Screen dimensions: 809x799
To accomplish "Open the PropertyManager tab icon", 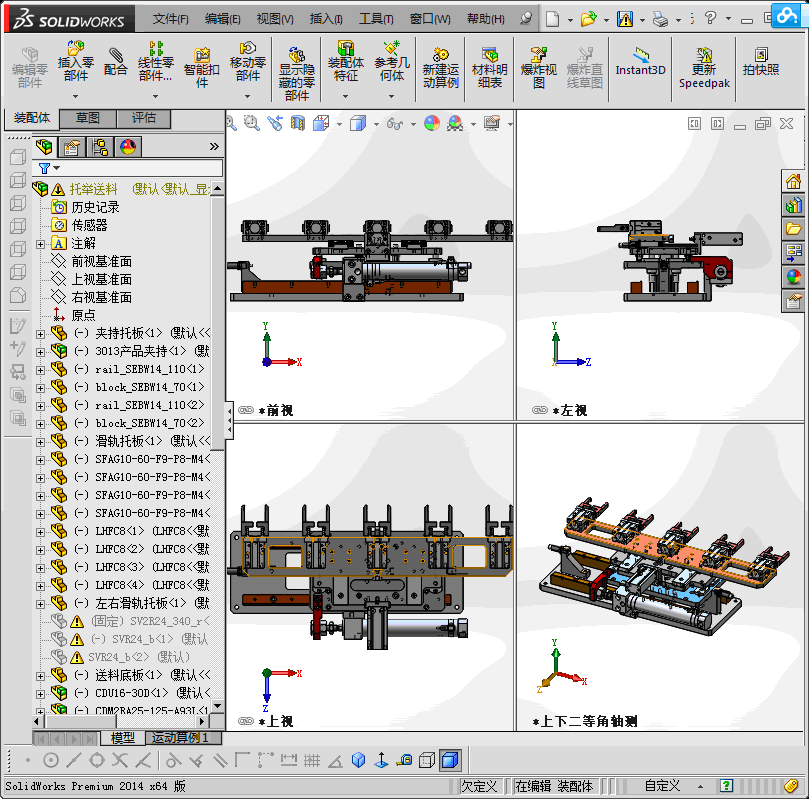I will click(x=72, y=147).
